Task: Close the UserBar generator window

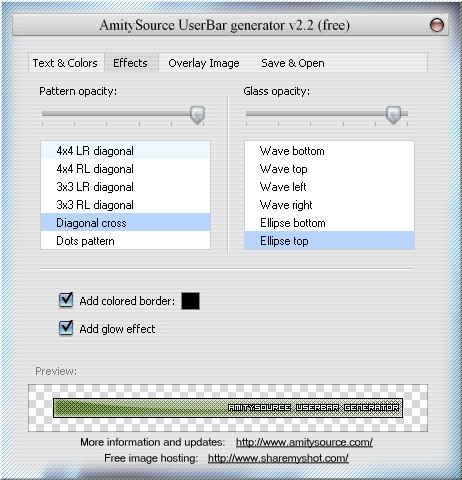Action: [x=436, y=25]
